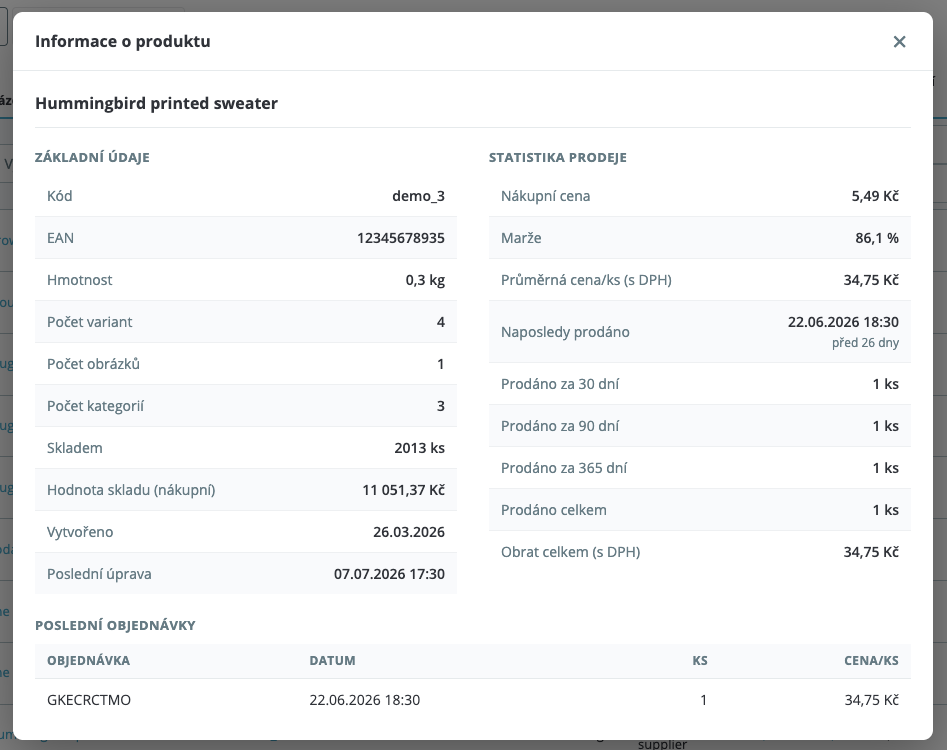Click last edit 07.07.2026 17:30
This screenshot has height=750, width=947.
pos(389,574)
